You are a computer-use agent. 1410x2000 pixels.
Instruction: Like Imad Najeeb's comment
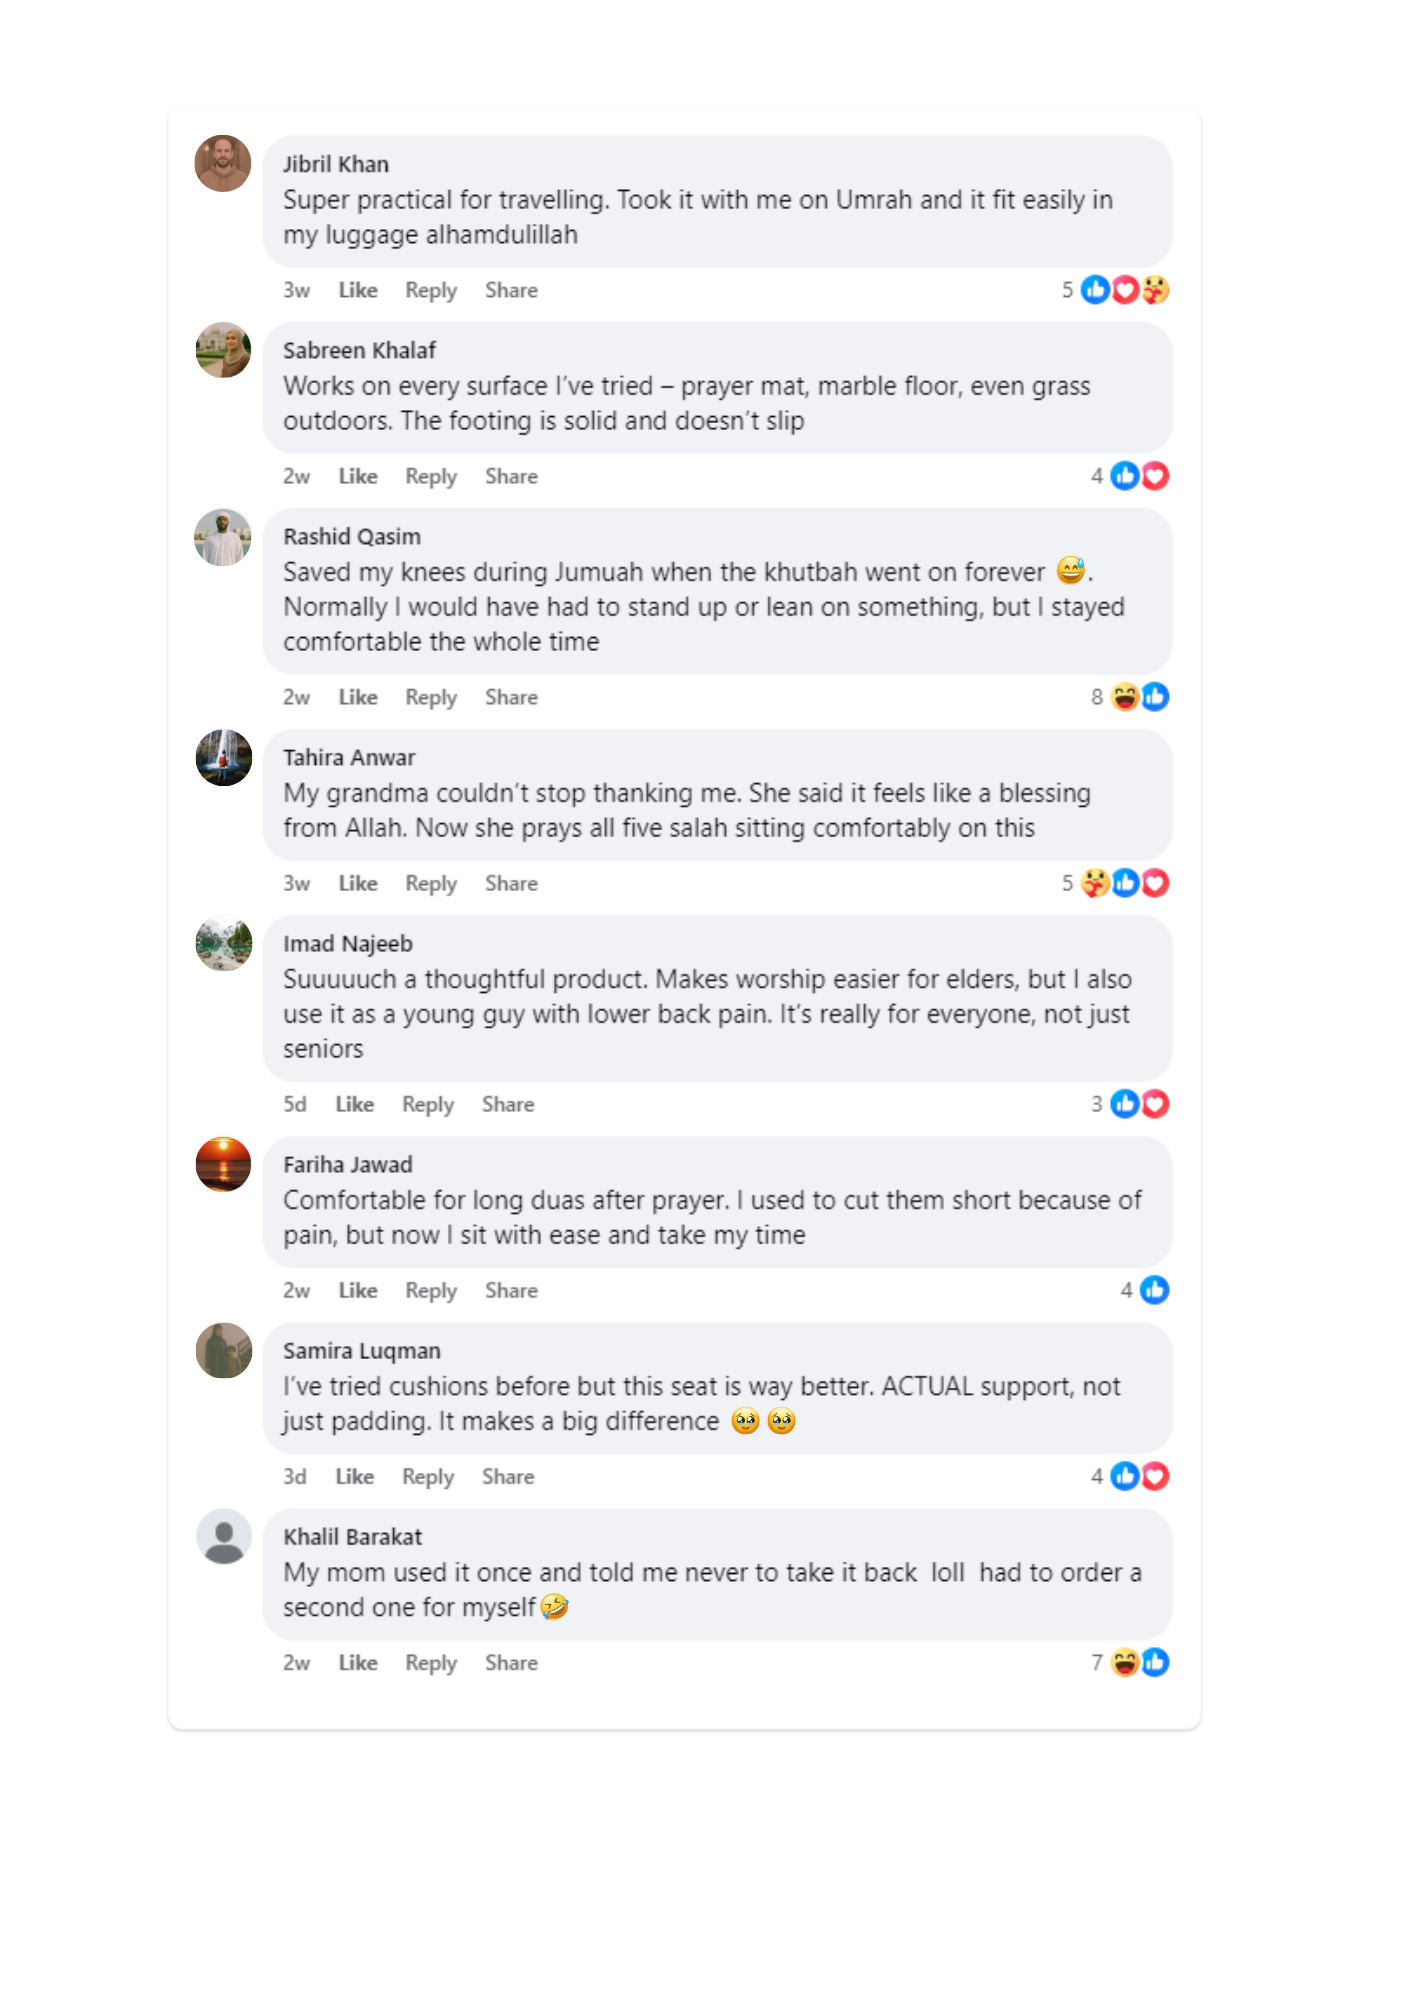point(354,1104)
